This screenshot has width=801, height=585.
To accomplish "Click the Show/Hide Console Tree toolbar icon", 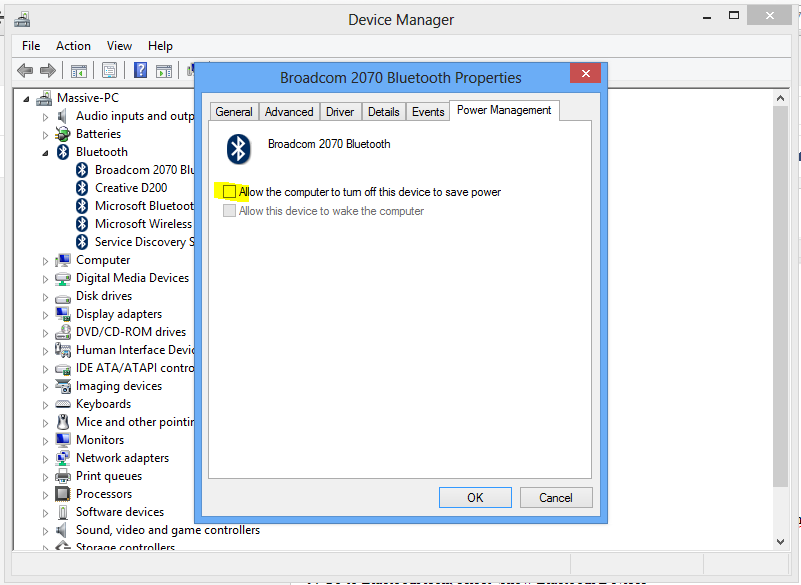I will click(79, 71).
